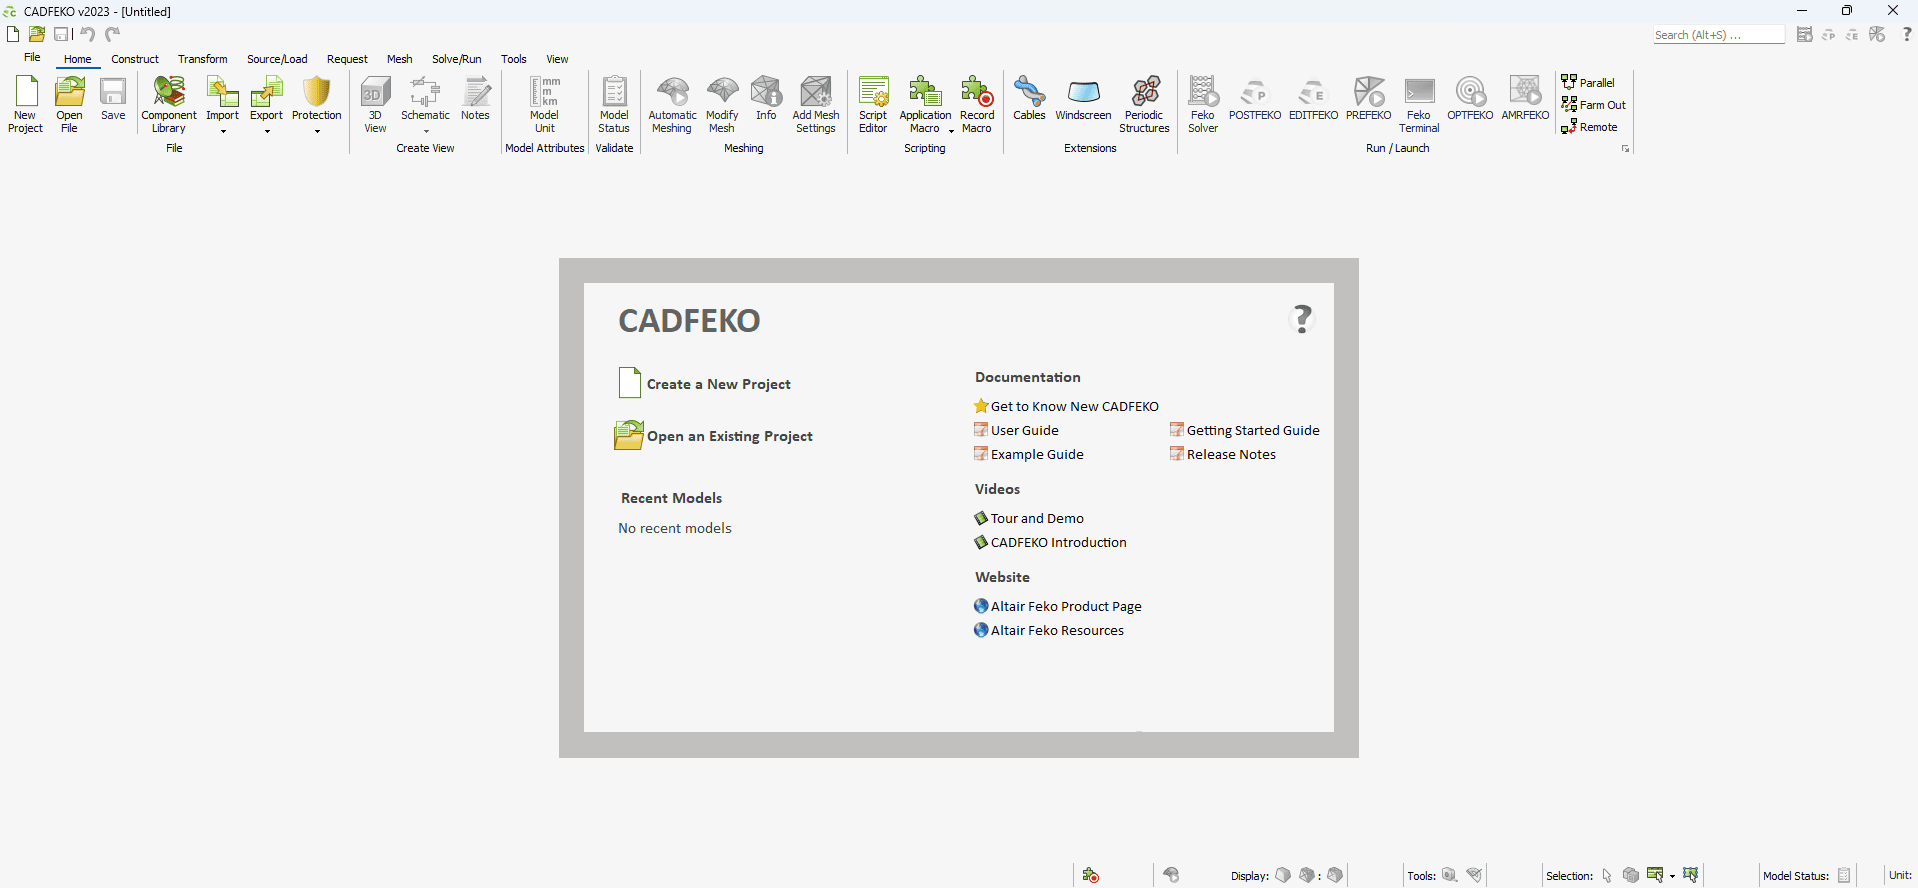Open the Windscreen tool

1083,99
